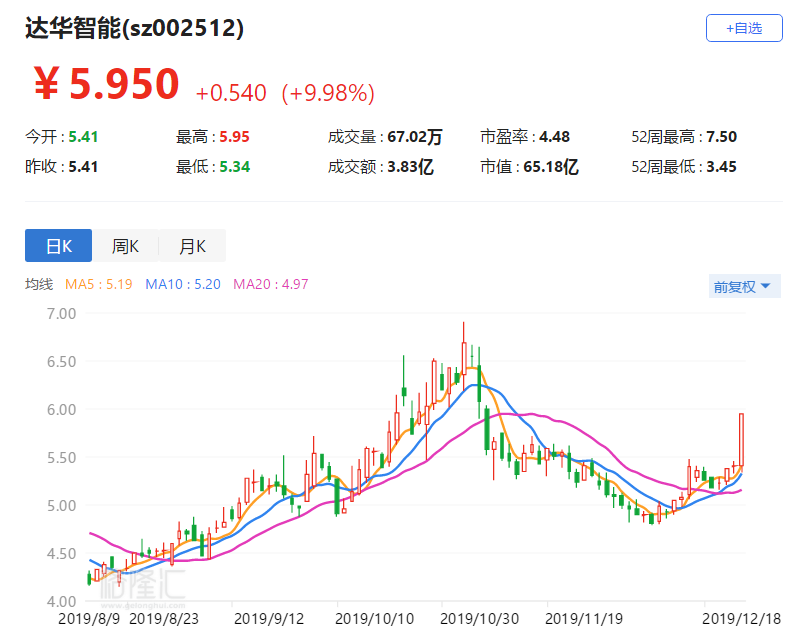Screen dimensions: 806x634
Task: Click the 52周最低 value 3.45
Action: coord(721,167)
